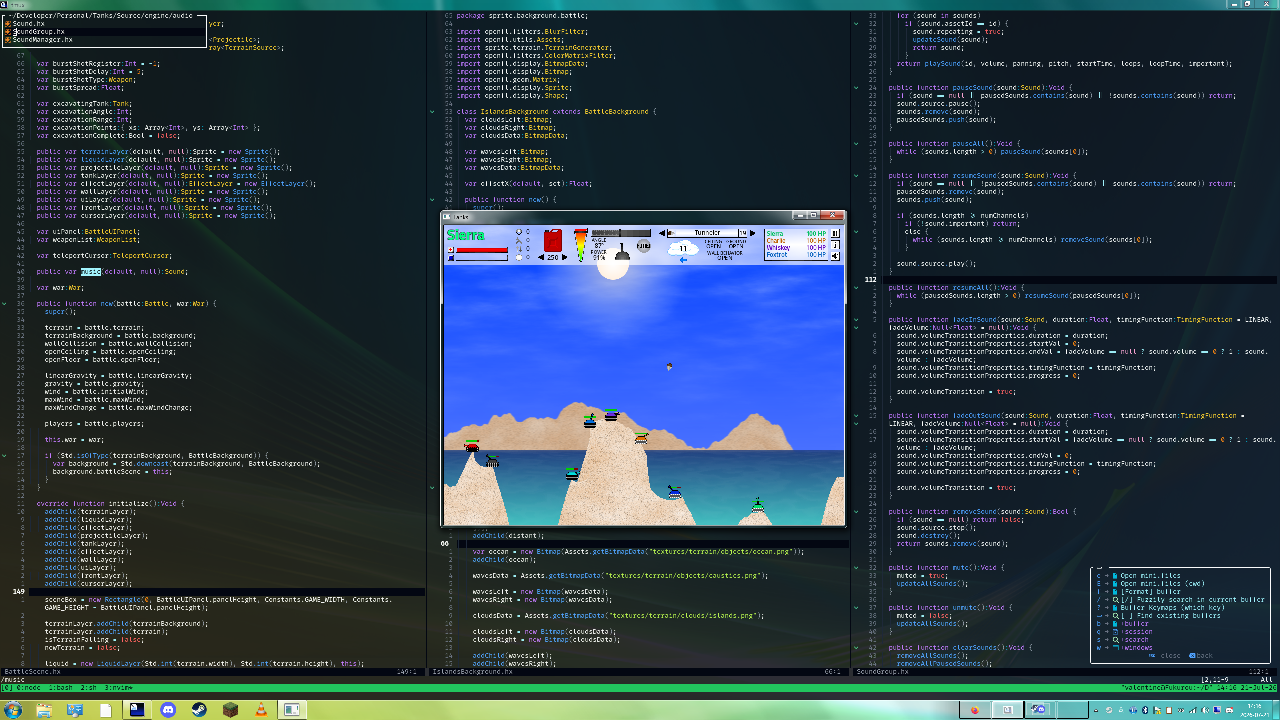Screen dimensions: 1280x720
Task: Expand the '+session' group
Action: pos(1137,632)
